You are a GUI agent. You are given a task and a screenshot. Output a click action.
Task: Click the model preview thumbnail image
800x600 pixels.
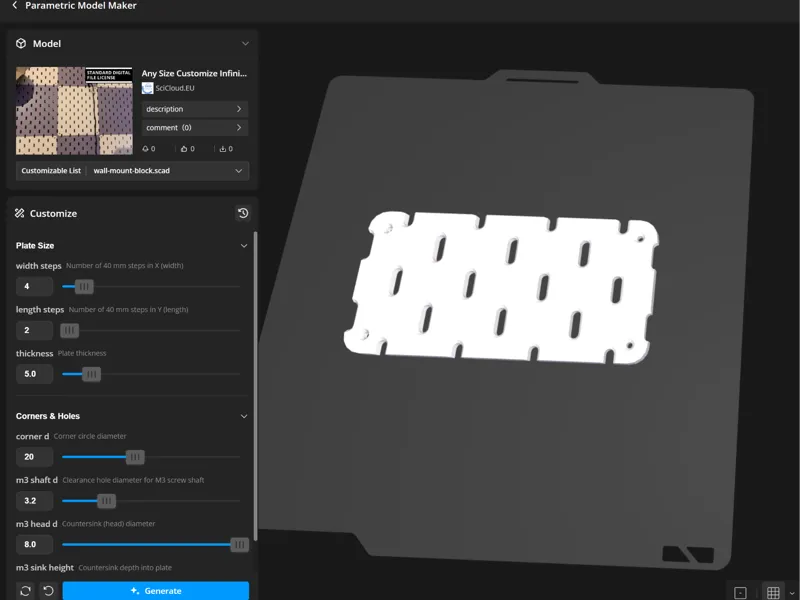[74, 111]
